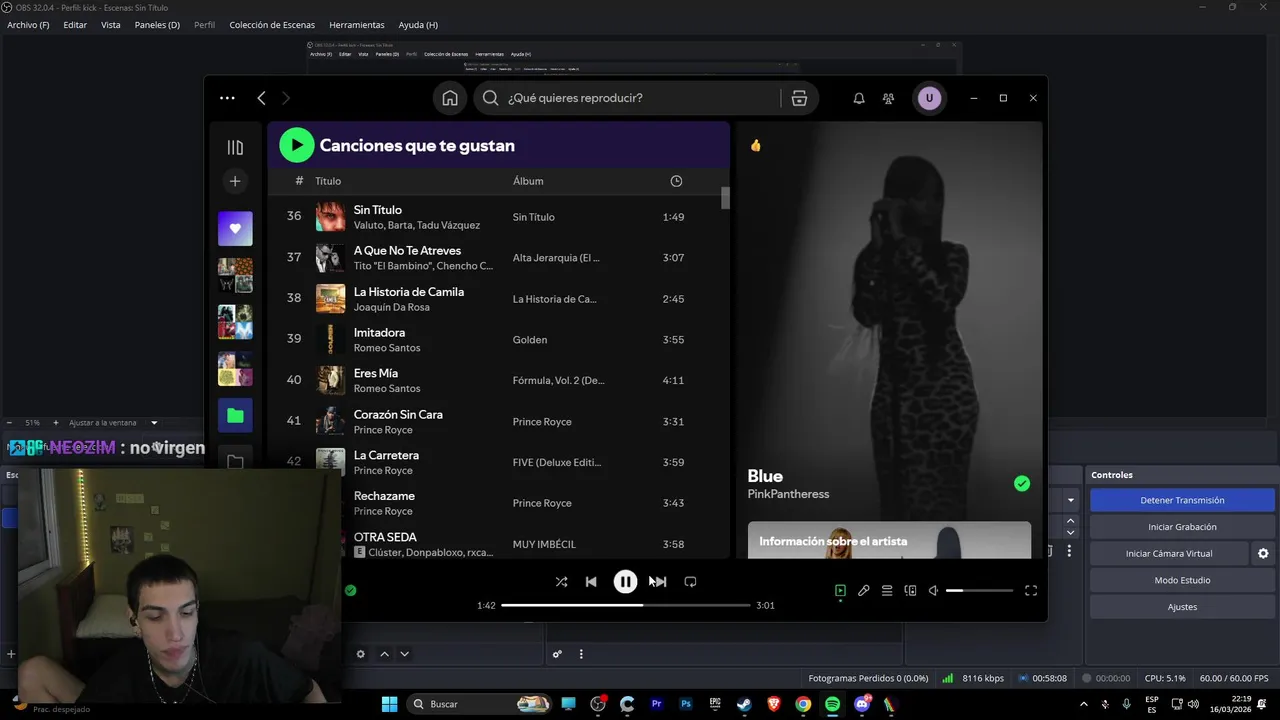Select the song Sin Título

coord(378,210)
